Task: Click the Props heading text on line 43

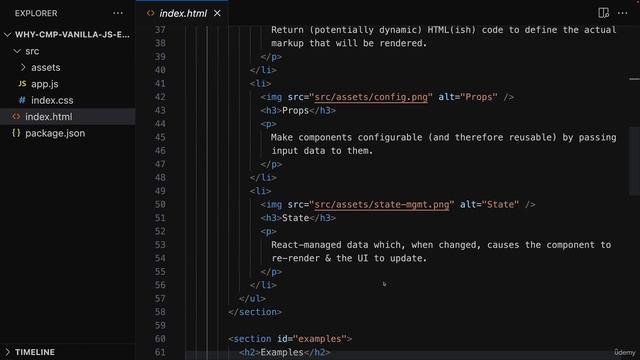Action: (x=296, y=111)
